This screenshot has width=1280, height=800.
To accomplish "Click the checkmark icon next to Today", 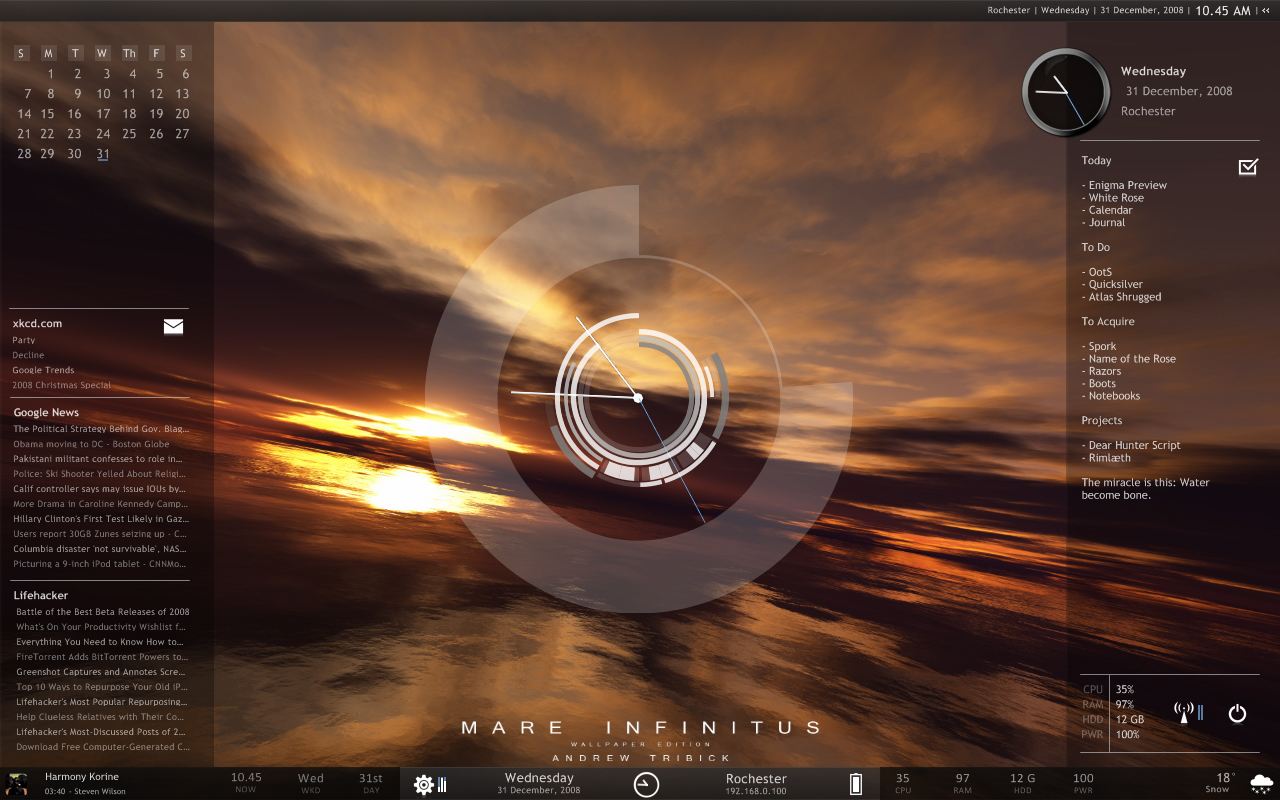I will 1247,167.
